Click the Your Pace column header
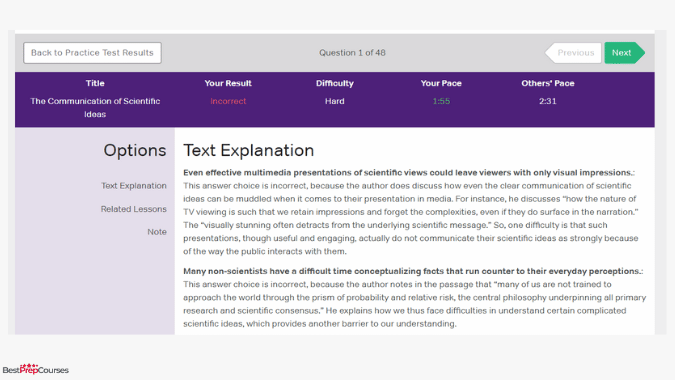 (x=441, y=83)
